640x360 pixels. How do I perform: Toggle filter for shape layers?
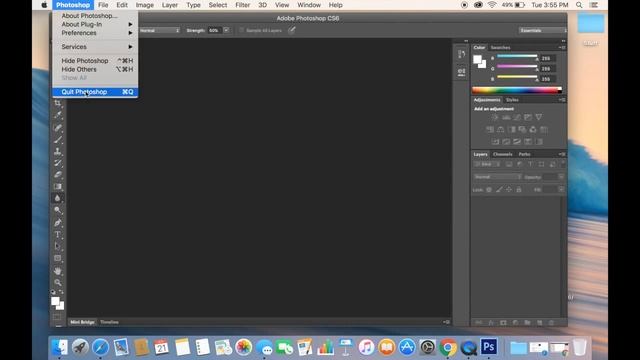tap(541, 164)
